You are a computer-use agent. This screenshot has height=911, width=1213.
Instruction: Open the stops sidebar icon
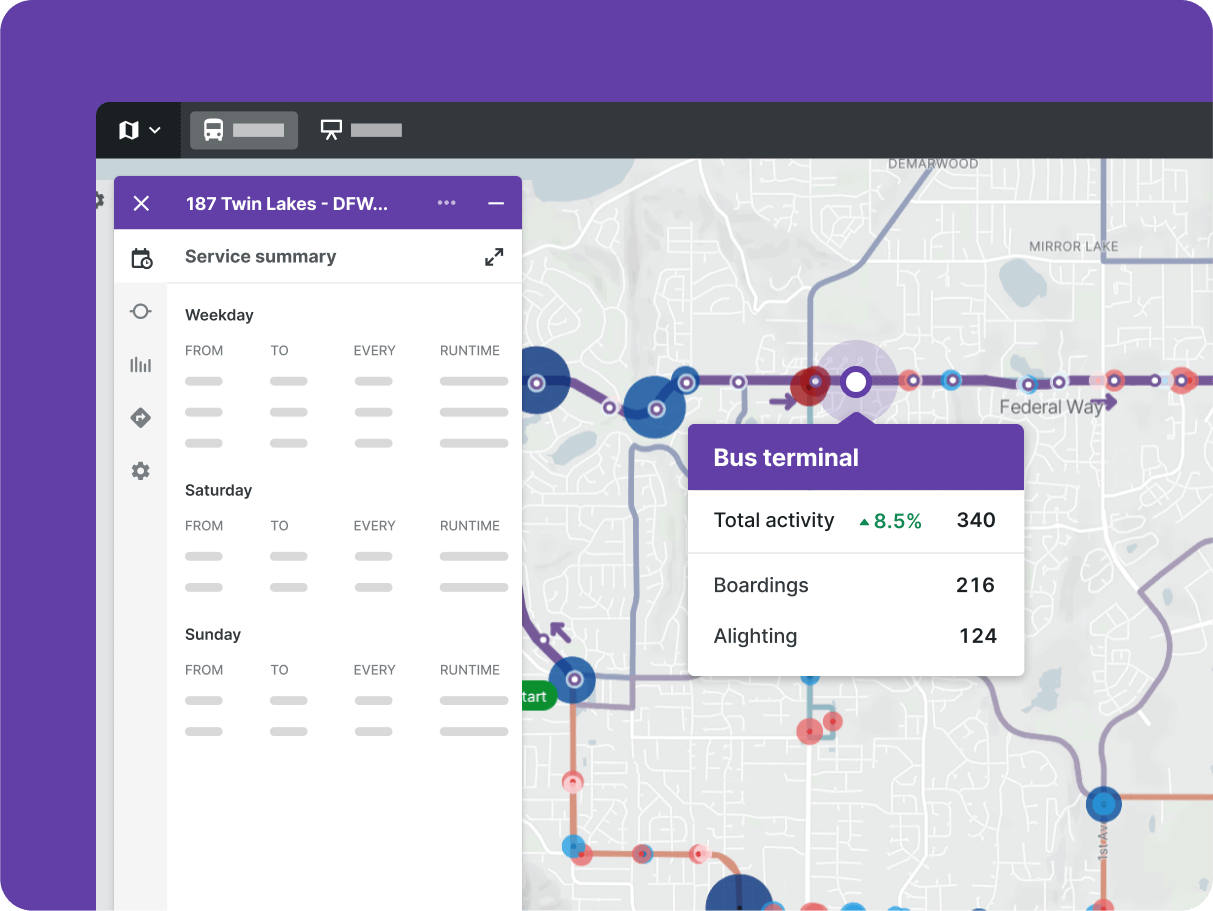coord(141,312)
